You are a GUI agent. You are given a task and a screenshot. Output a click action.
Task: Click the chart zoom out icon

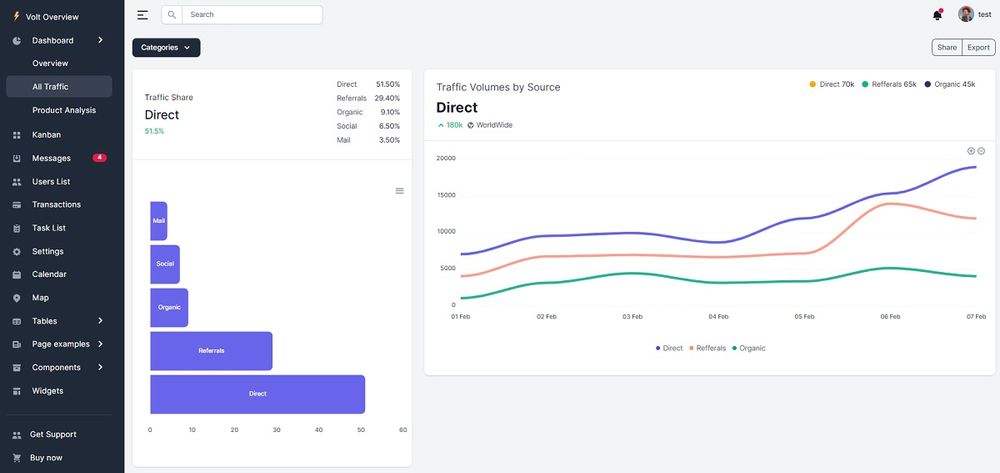pyautogui.click(x=981, y=151)
